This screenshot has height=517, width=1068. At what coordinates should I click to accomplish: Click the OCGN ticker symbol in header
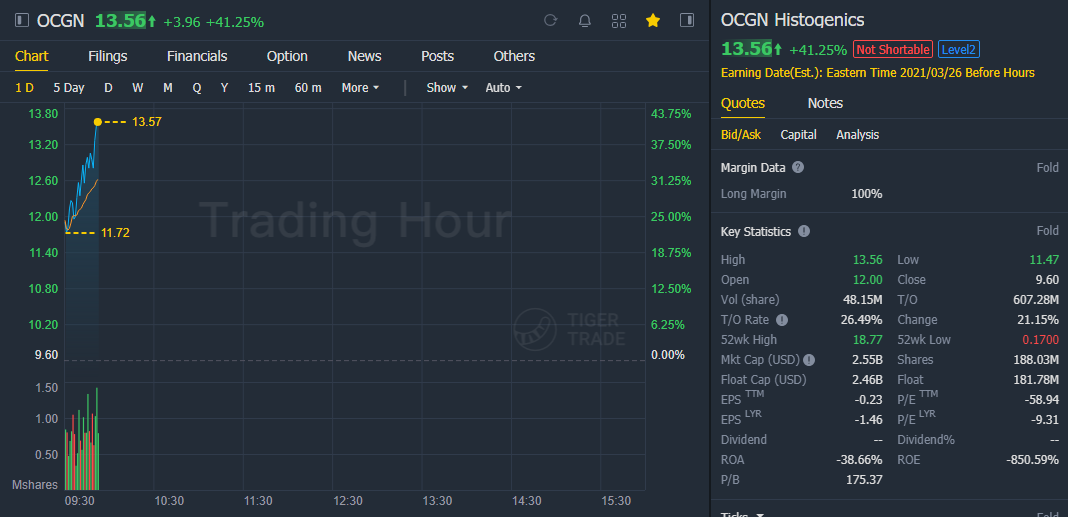pyautogui.click(x=61, y=21)
